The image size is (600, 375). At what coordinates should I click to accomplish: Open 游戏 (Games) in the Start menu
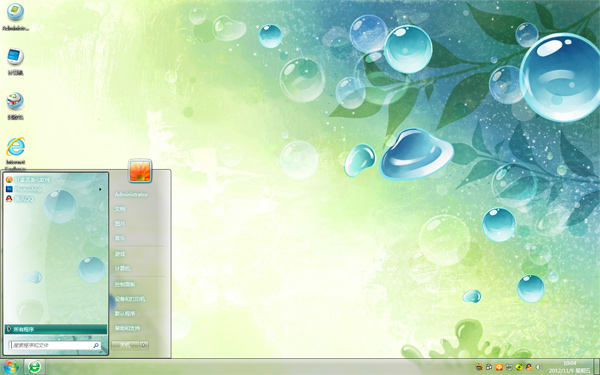tap(120, 254)
